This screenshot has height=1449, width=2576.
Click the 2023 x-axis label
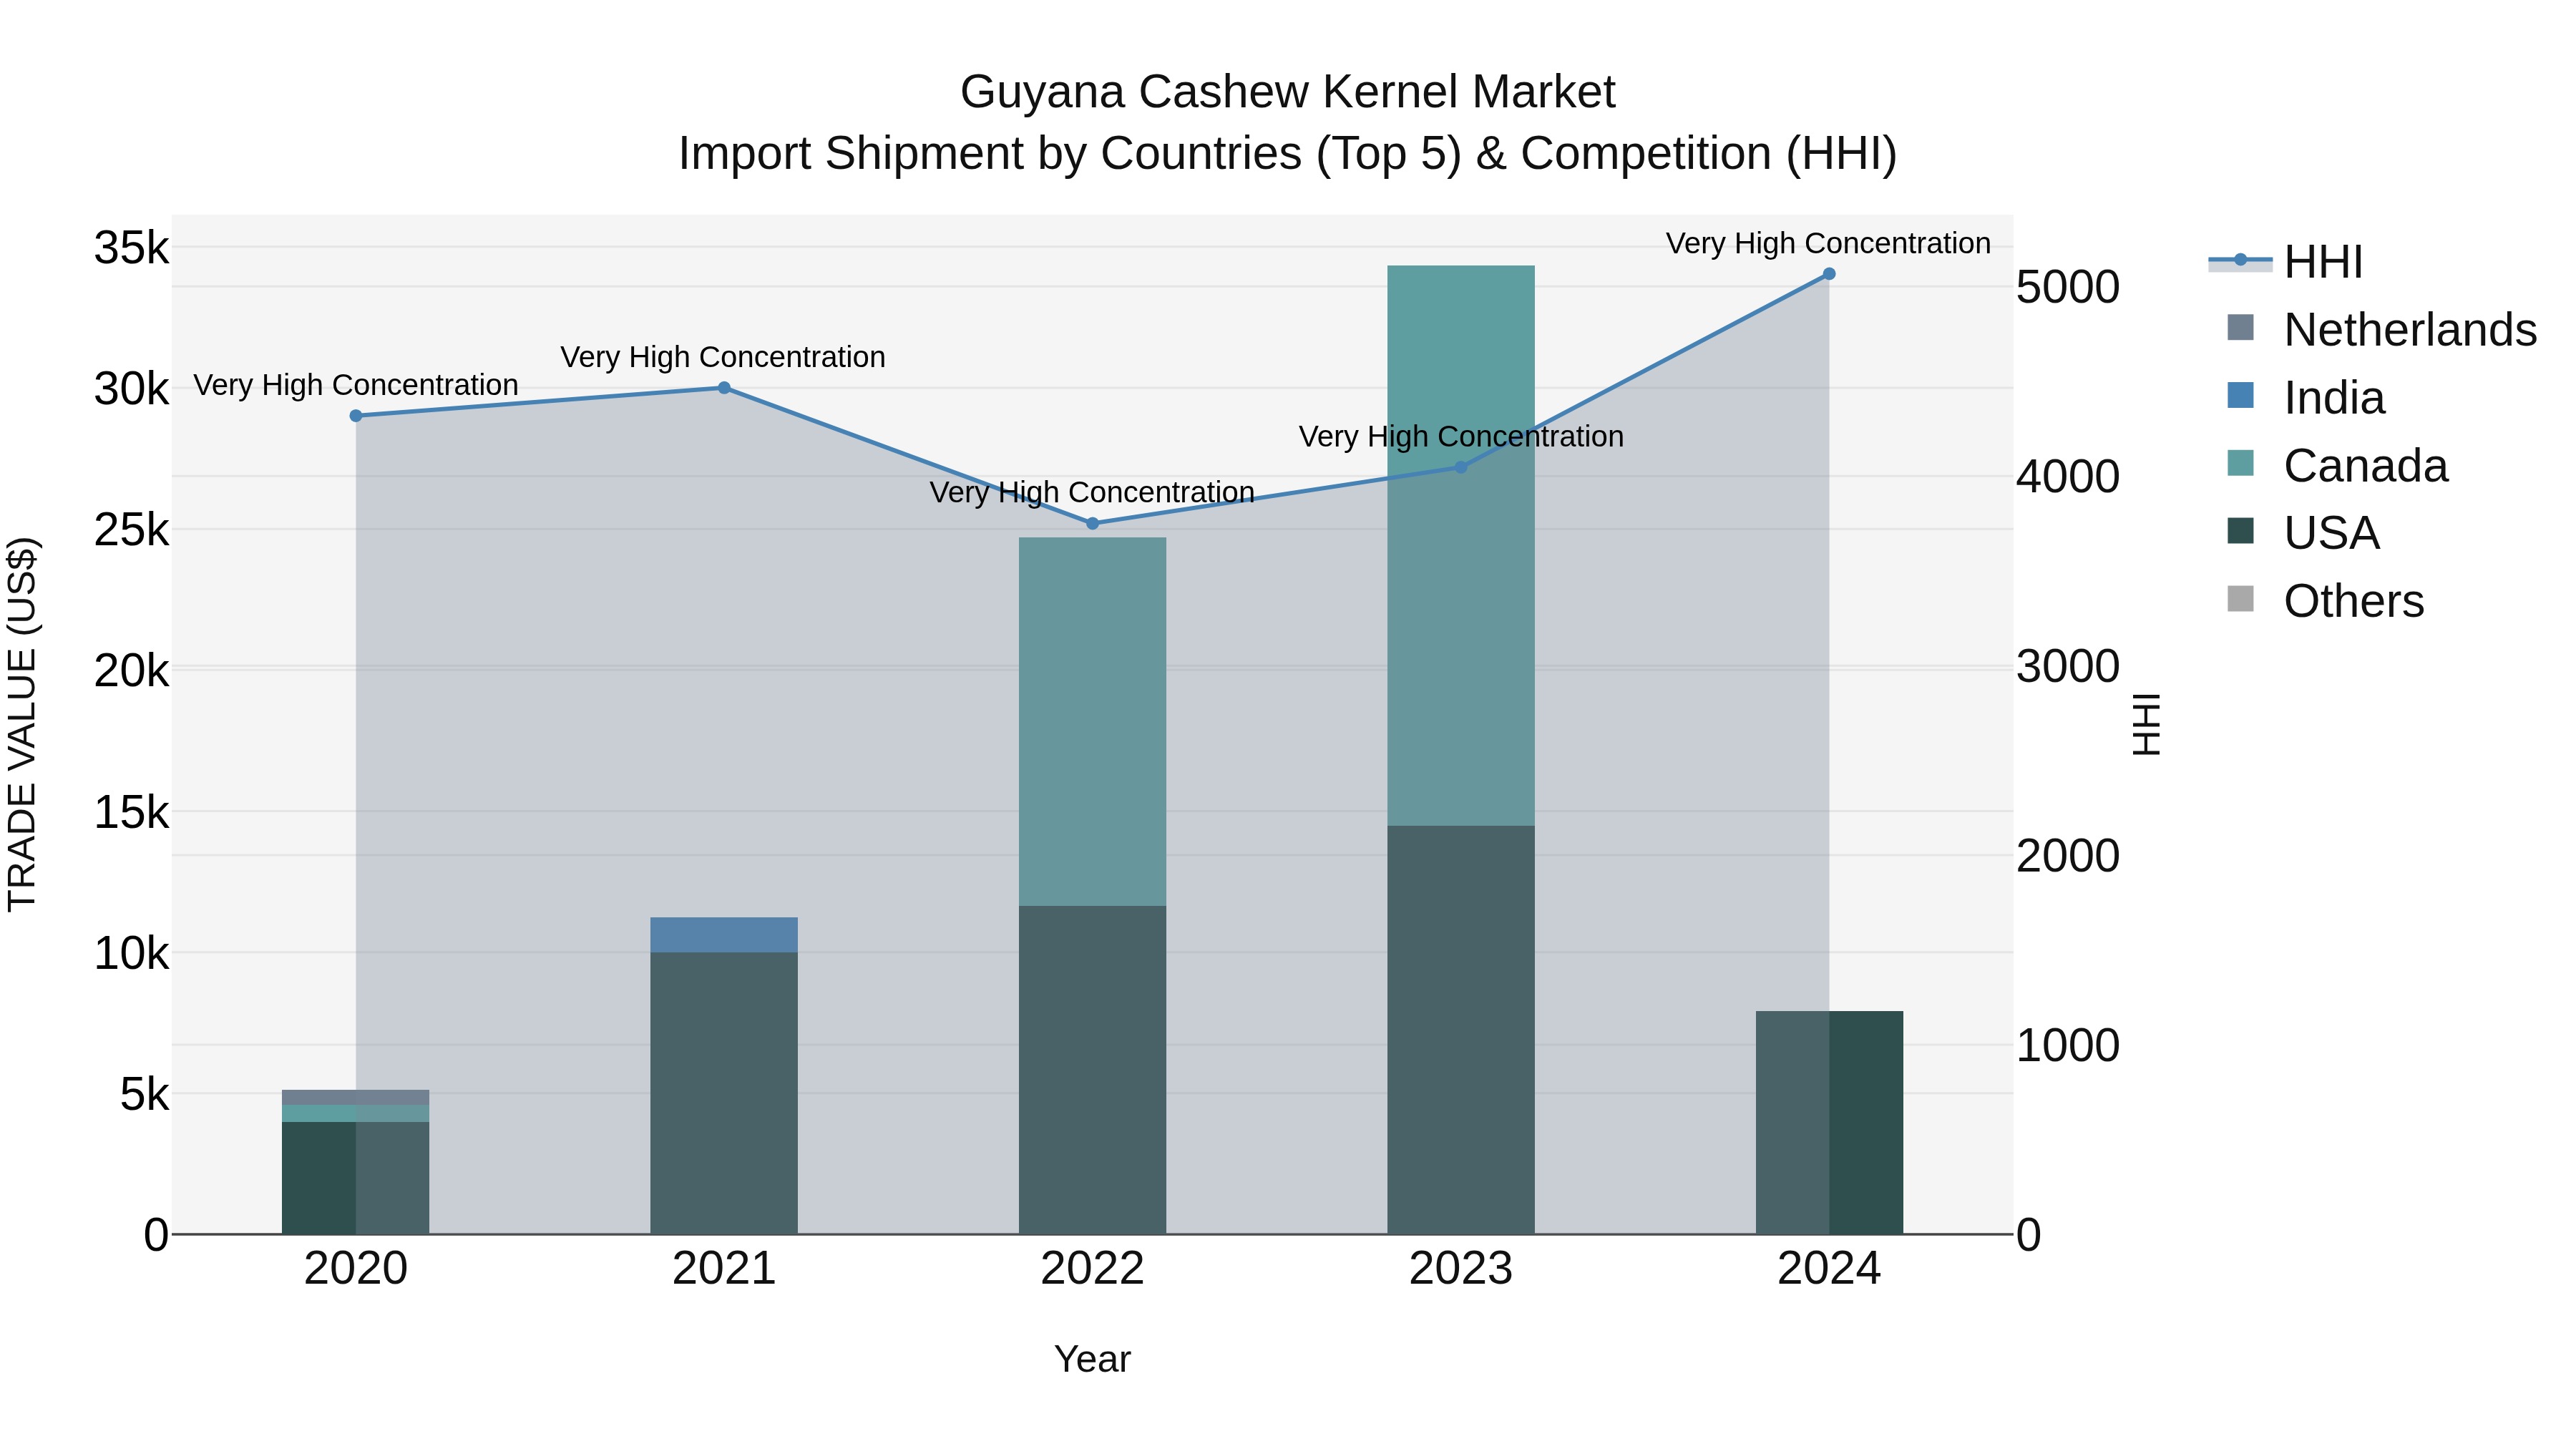[x=1461, y=1269]
